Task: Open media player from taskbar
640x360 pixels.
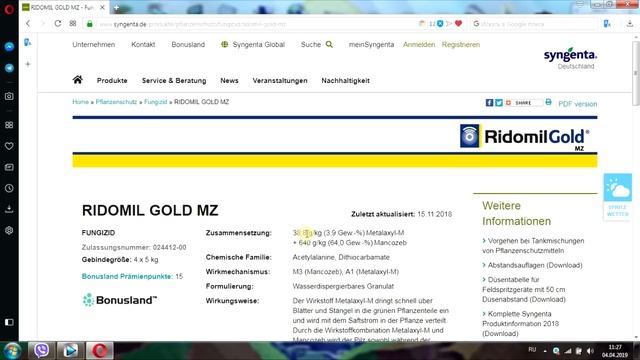Action: (x=70, y=351)
